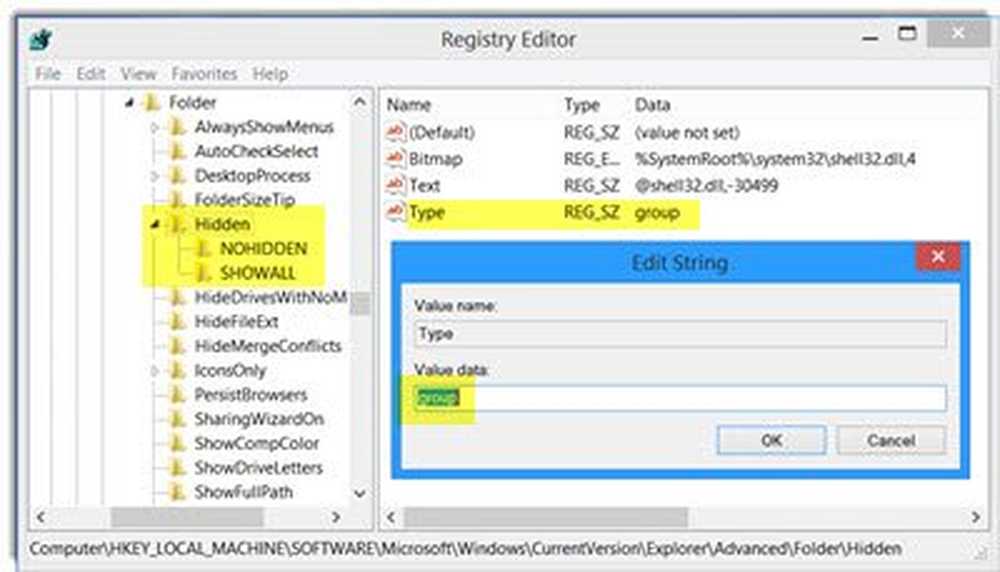Select the Bitmap value name

435,159
